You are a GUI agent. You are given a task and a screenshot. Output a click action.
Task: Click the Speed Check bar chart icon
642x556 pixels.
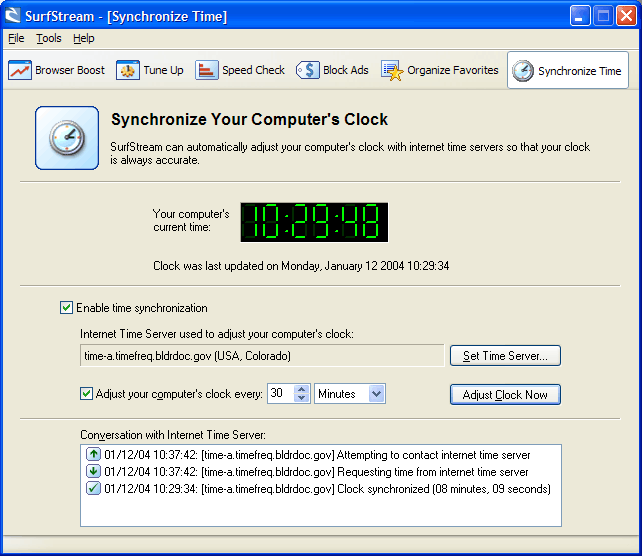point(206,70)
